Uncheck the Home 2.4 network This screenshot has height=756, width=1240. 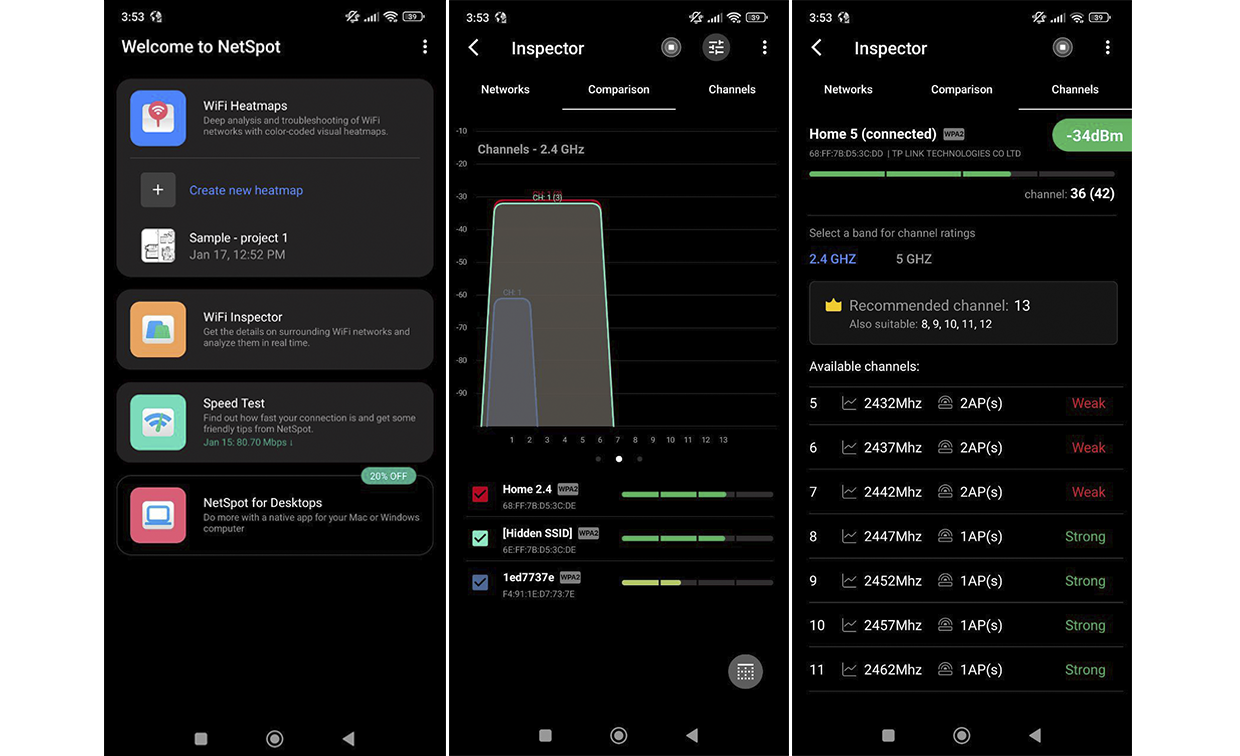coord(479,493)
